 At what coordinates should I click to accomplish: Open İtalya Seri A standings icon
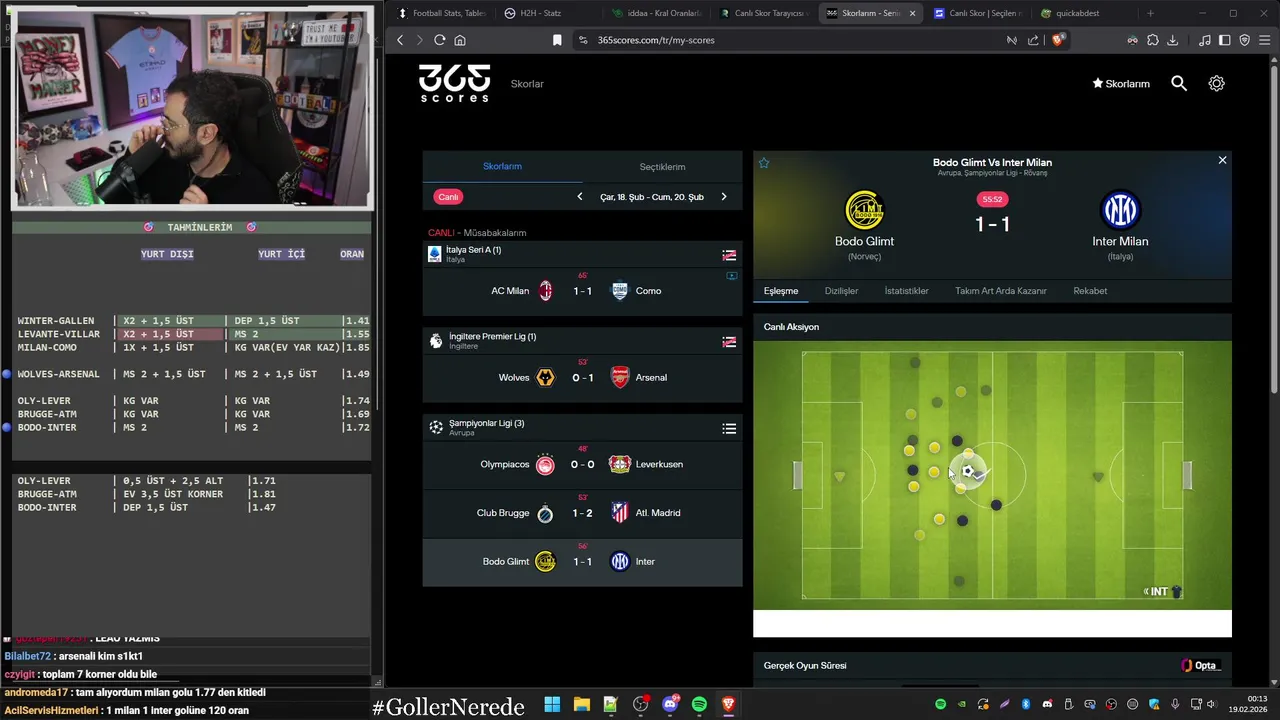pos(729,255)
